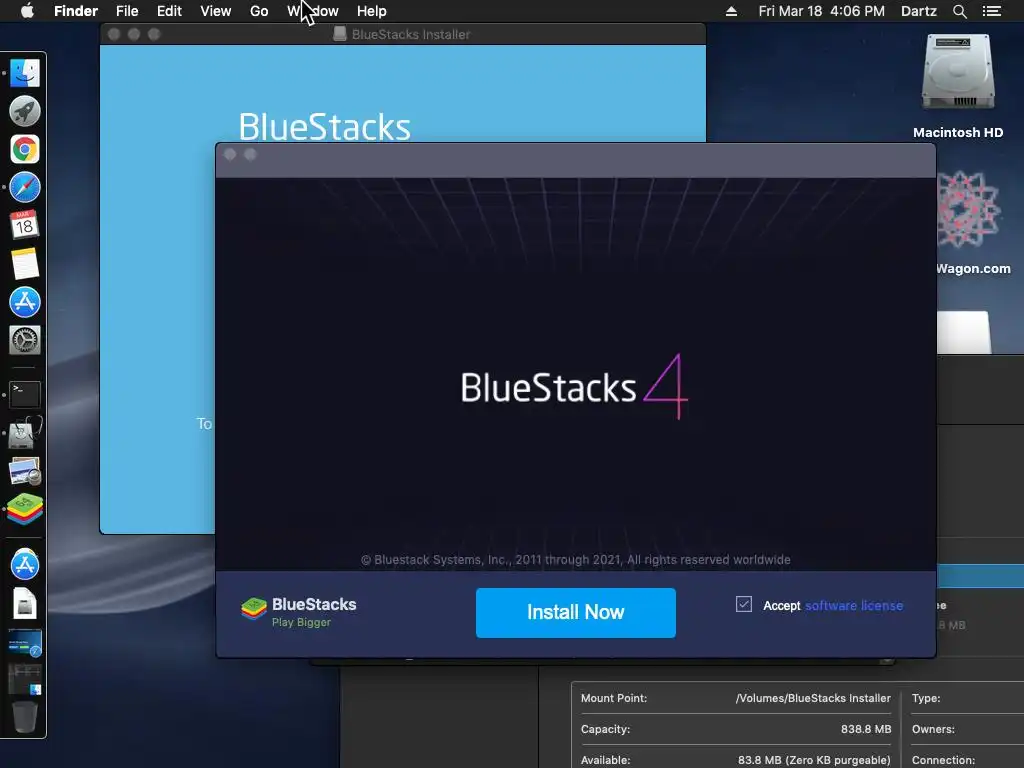Open App Store icon below Notes
The width and height of the screenshot is (1024, 768).
coord(25,302)
